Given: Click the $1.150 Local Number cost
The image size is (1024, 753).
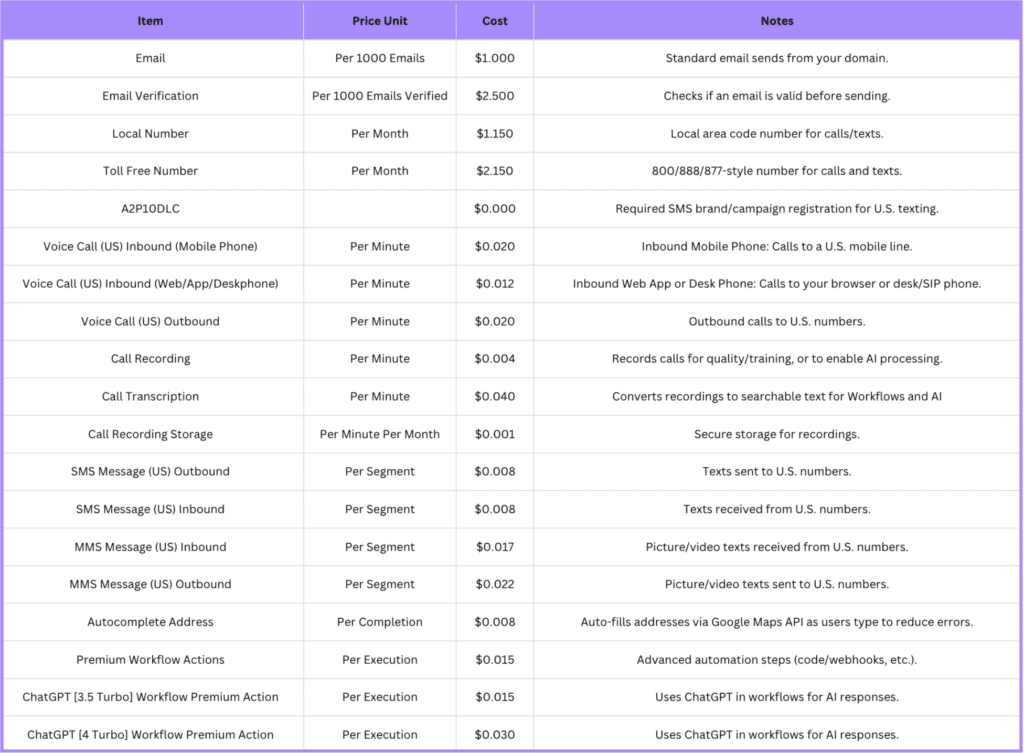Looking at the screenshot, I should coord(494,134).
